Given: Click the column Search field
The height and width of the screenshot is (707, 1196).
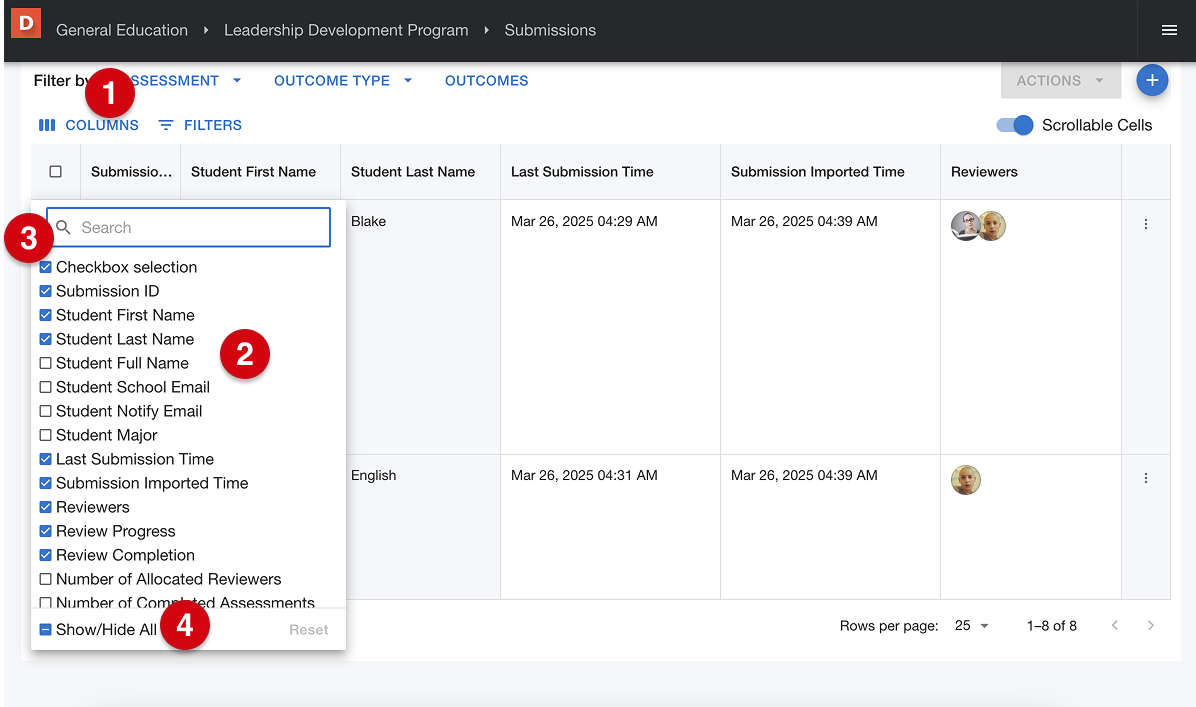Looking at the screenshot, I should (x=200, y=228).
